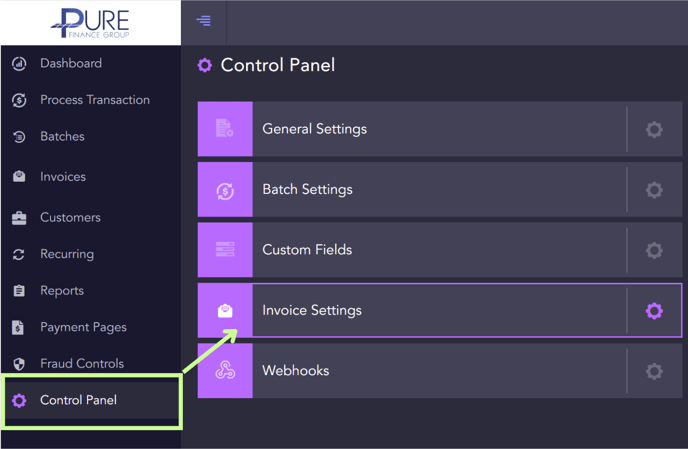Go to Recurring in the sidebar
The width and height of the screenshot is (688, 449).
click(67, 254)
